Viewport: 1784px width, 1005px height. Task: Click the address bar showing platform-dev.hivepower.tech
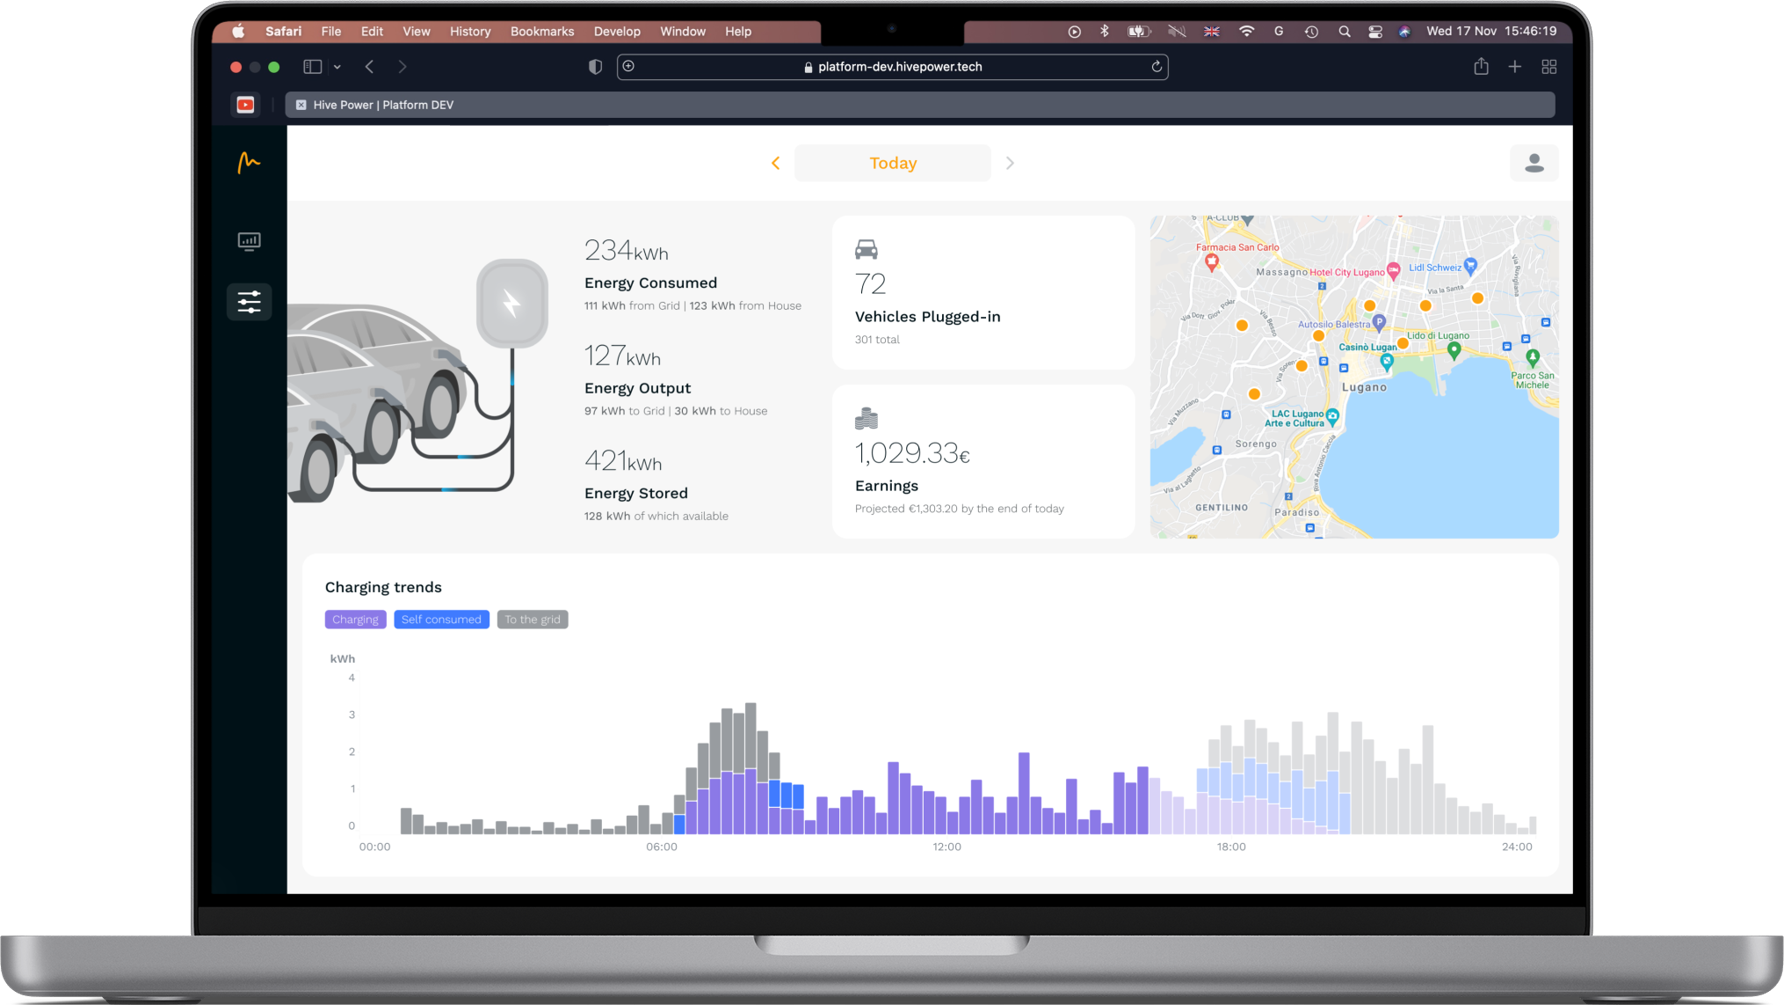tap(892, 67)
